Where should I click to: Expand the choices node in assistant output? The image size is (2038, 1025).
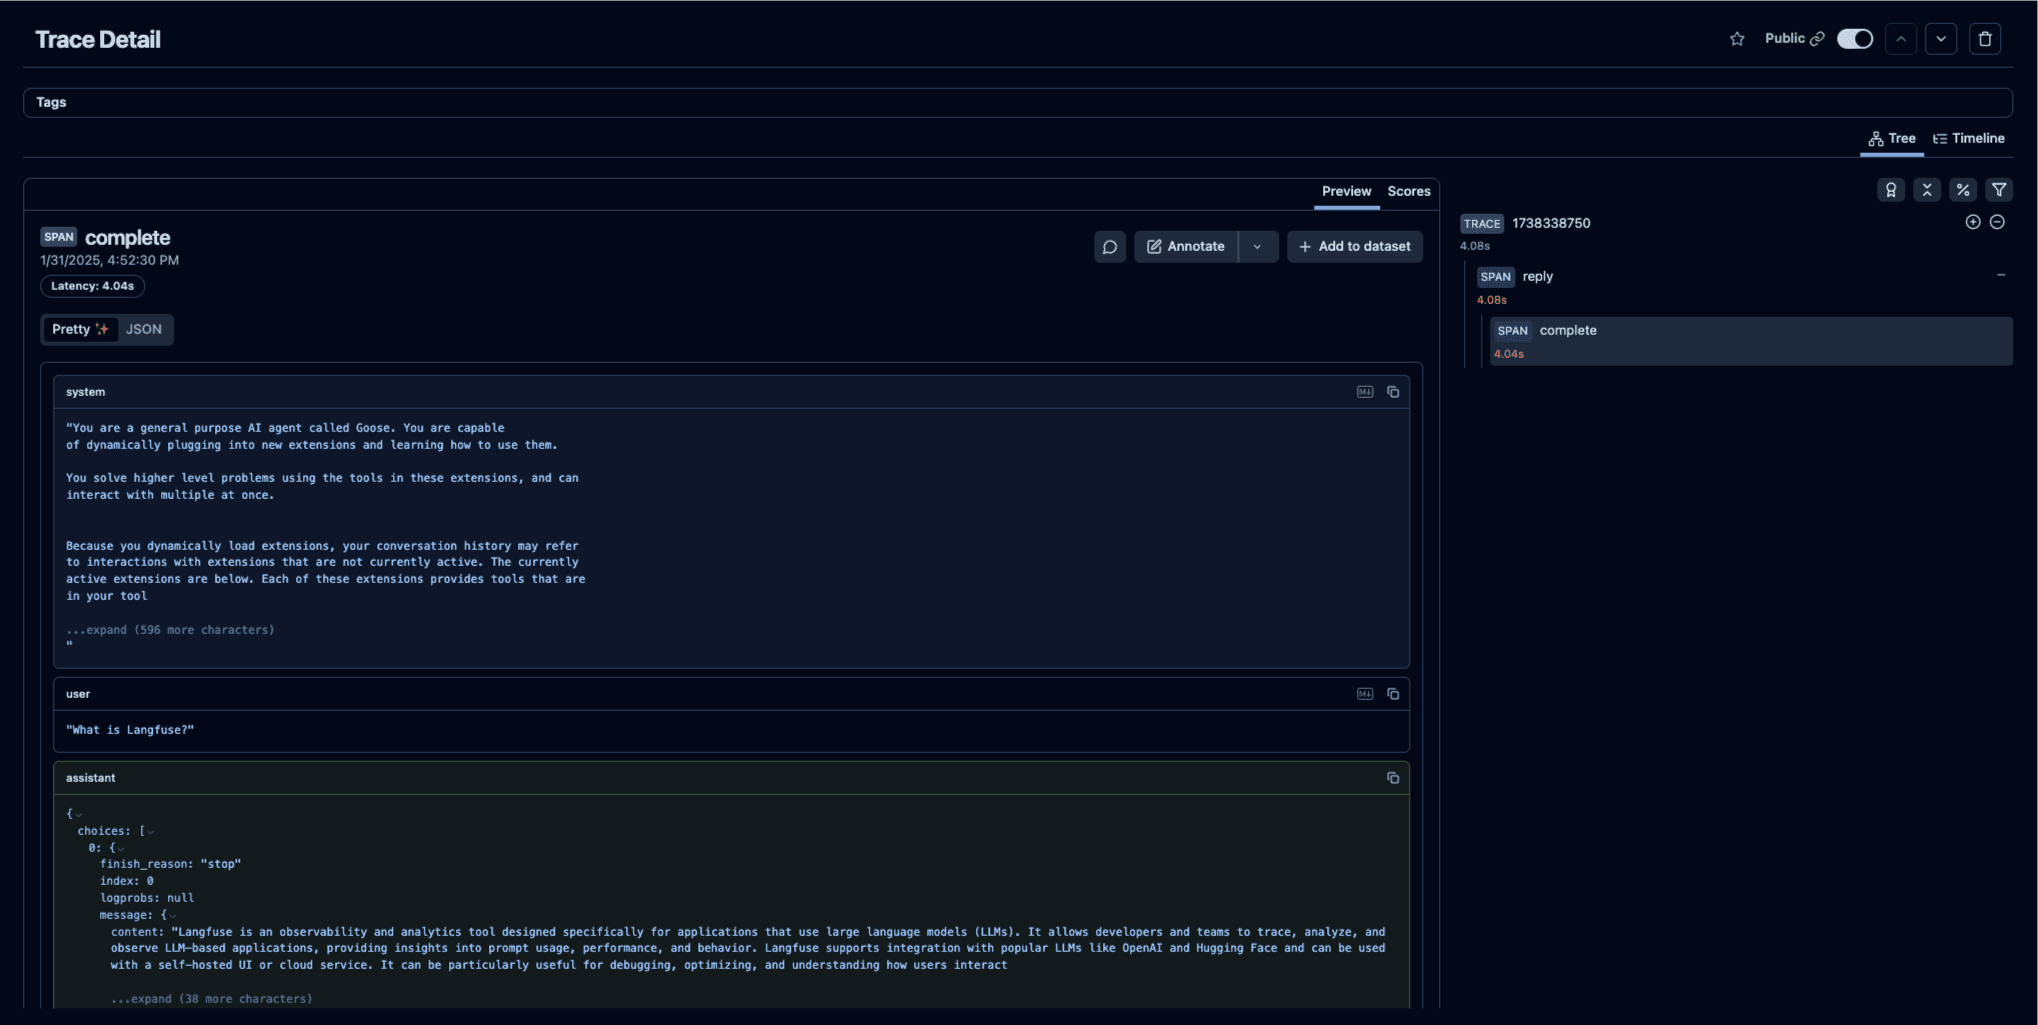point(148,830)
